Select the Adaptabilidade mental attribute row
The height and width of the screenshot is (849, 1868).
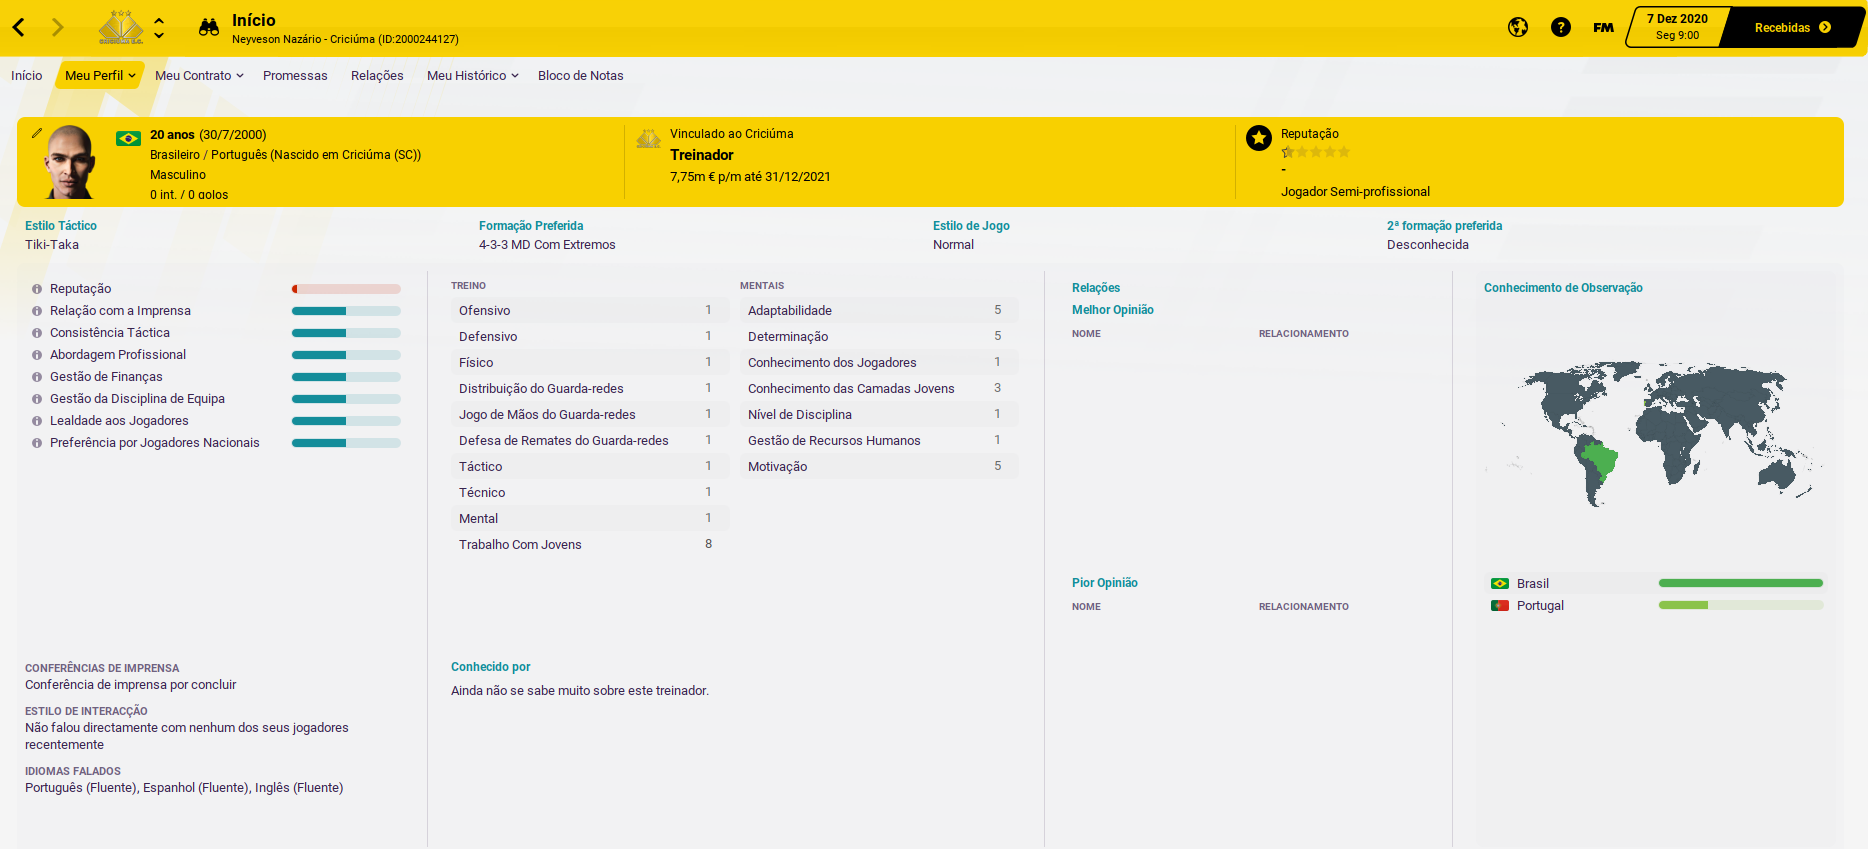click(879, 310)
